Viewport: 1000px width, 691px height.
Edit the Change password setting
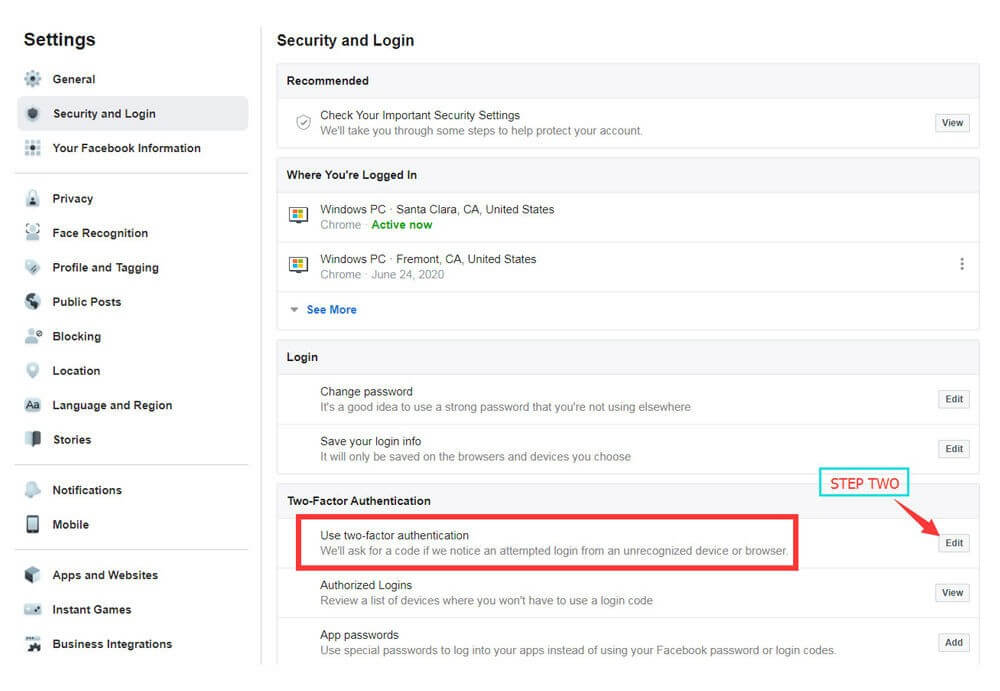(x=953, y=399)
